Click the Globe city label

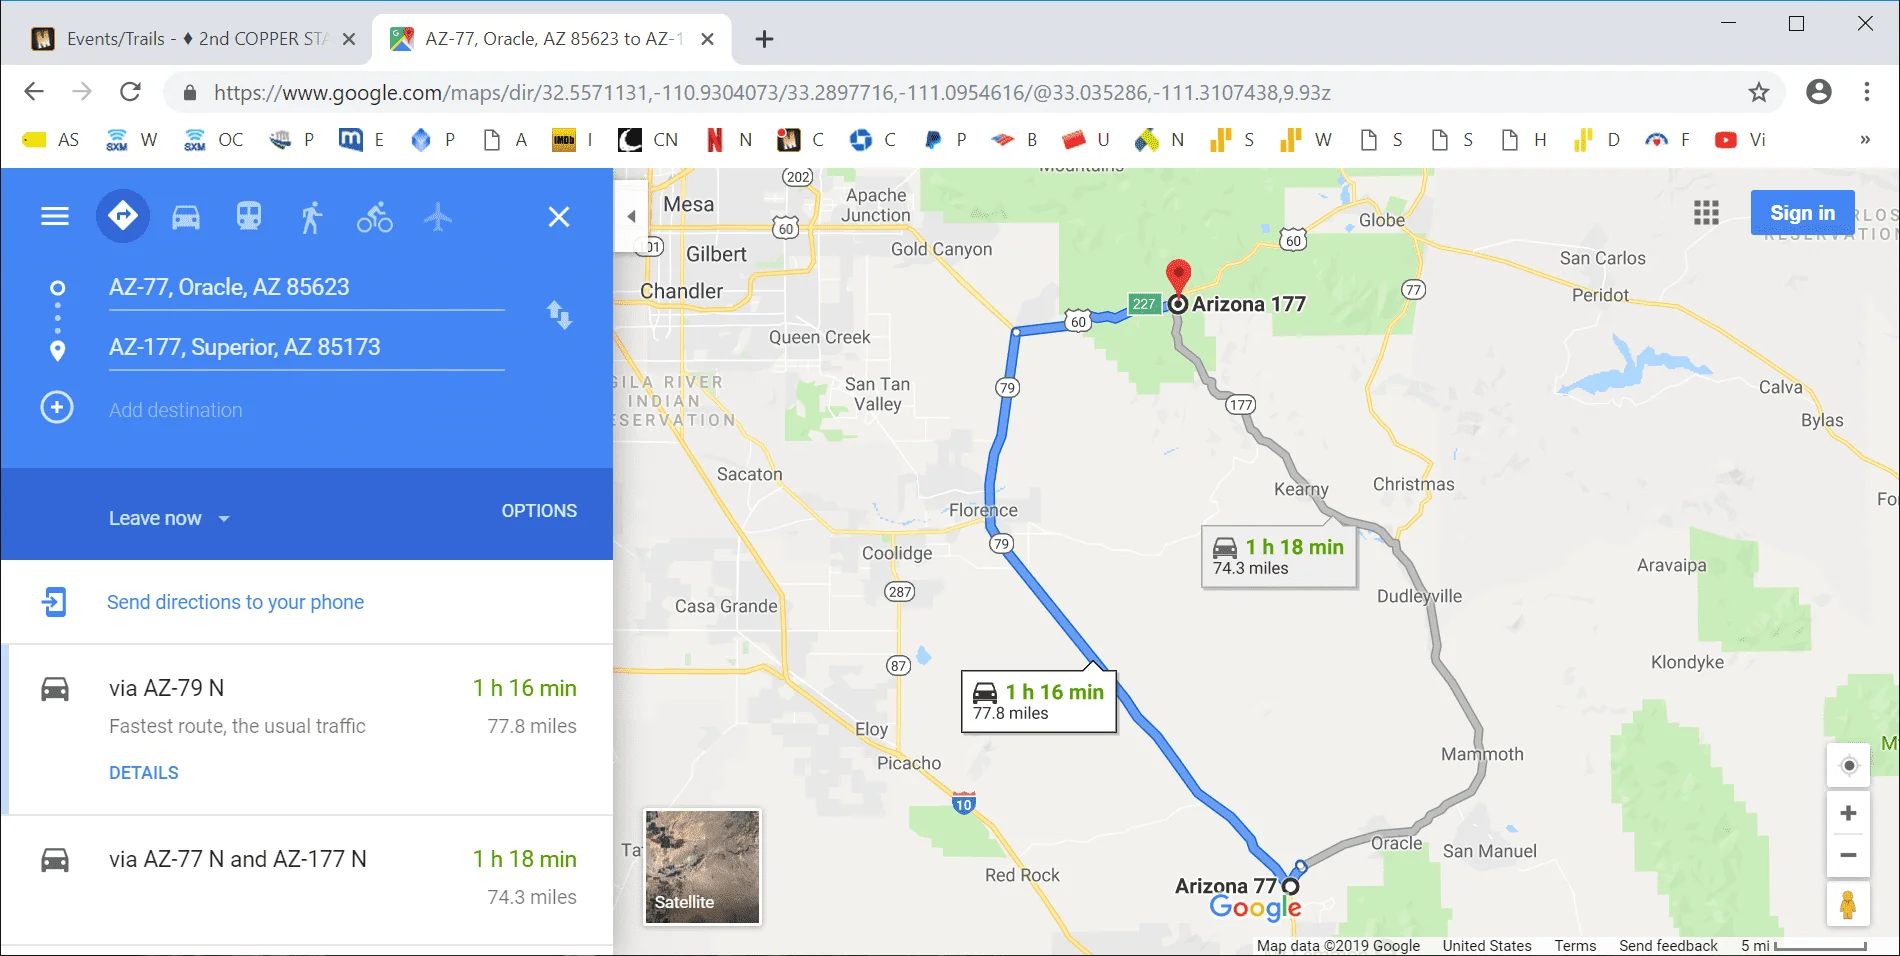[1381, 220]
